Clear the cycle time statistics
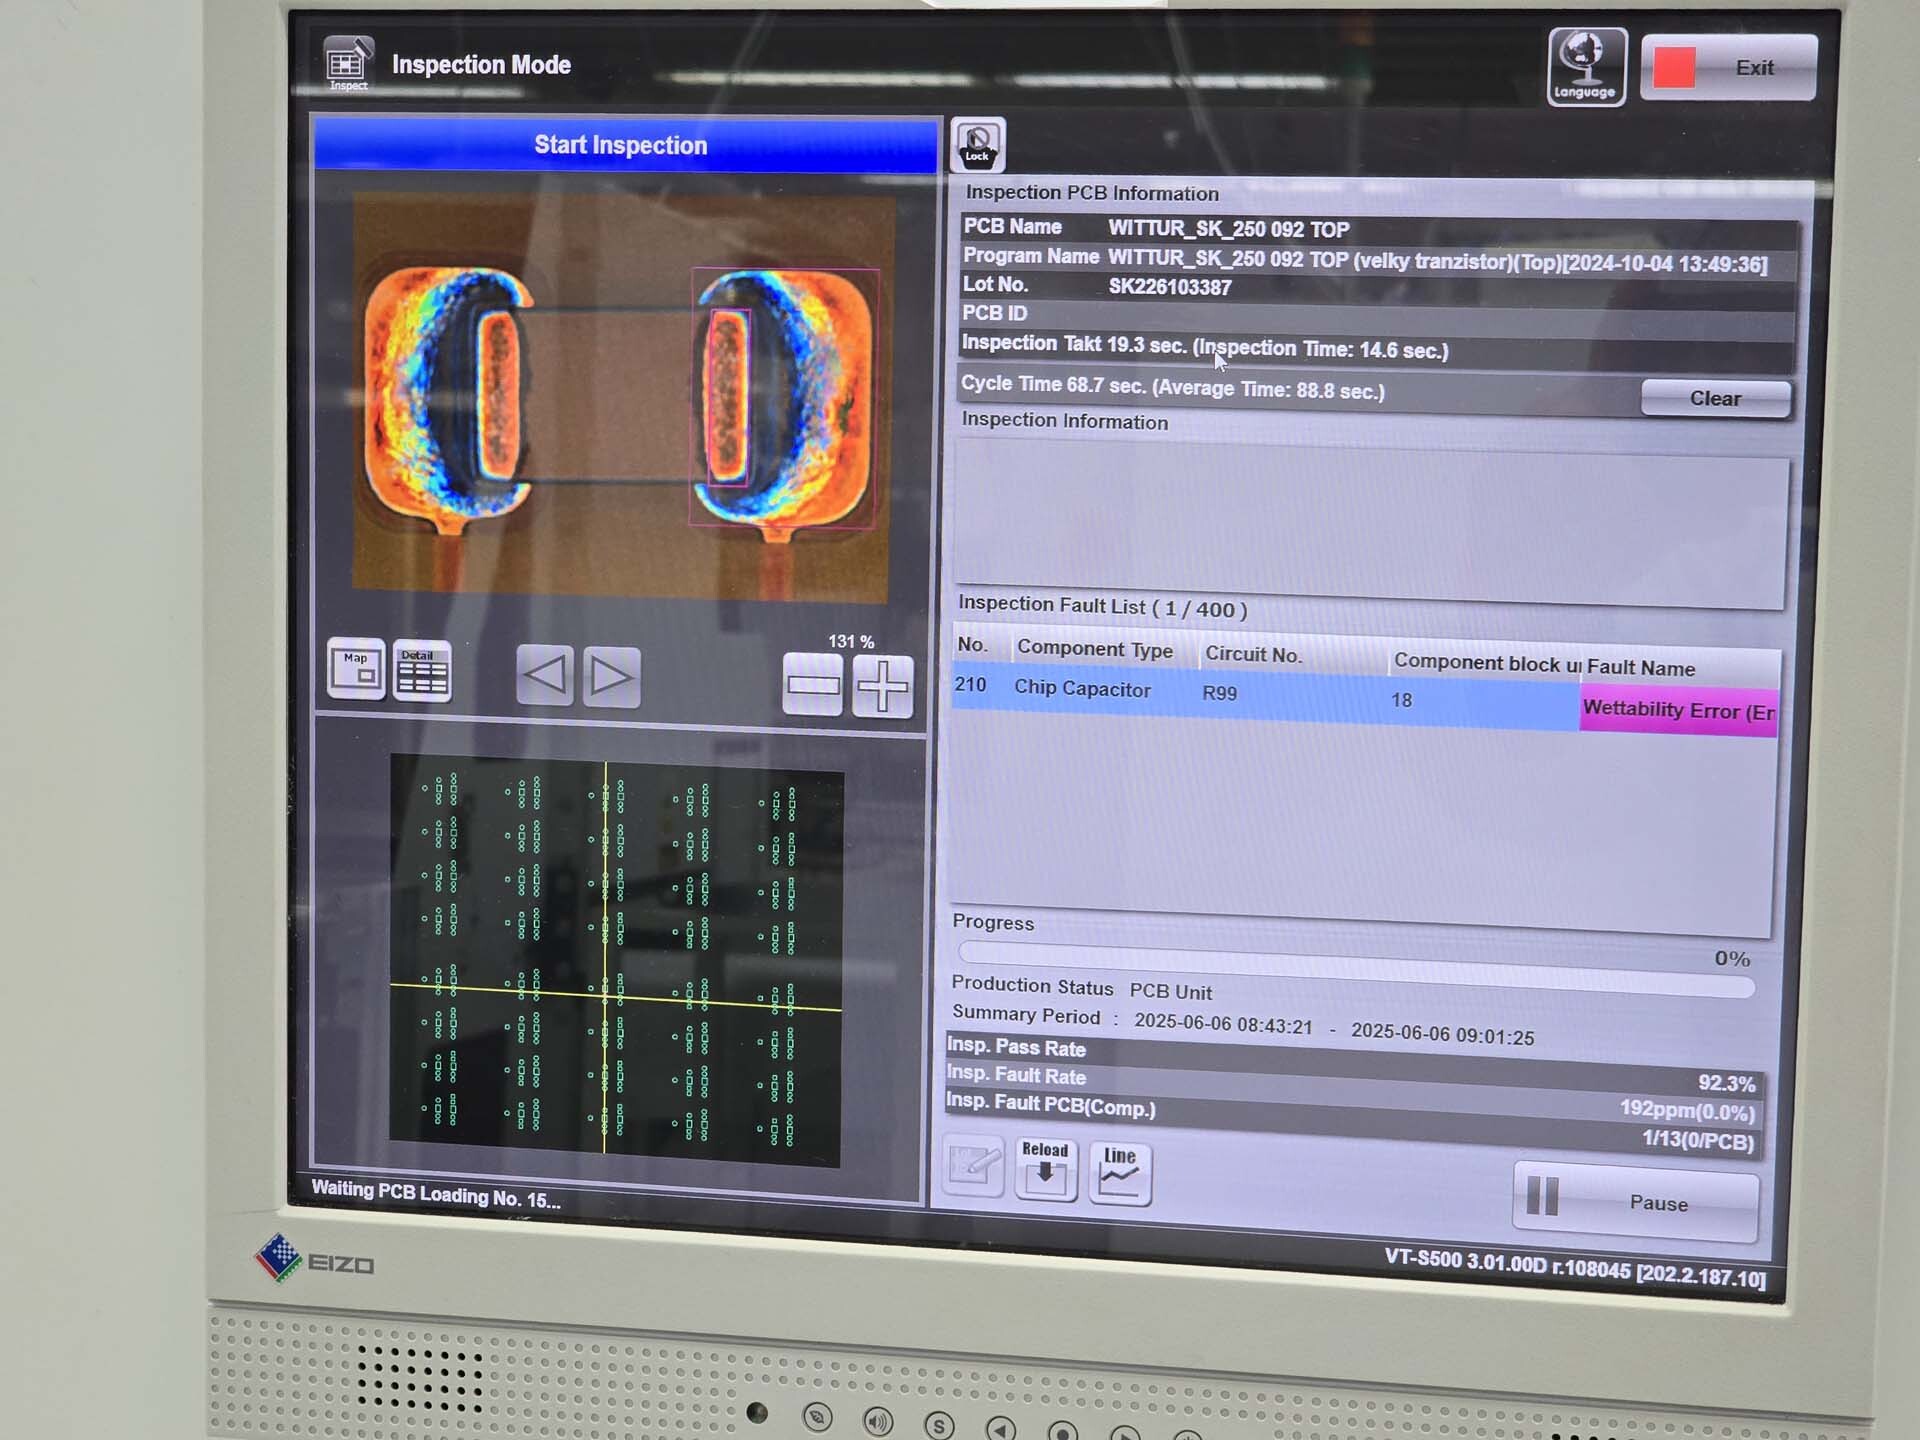This screenshot has width=1920, height=1440. point(1715,398)
